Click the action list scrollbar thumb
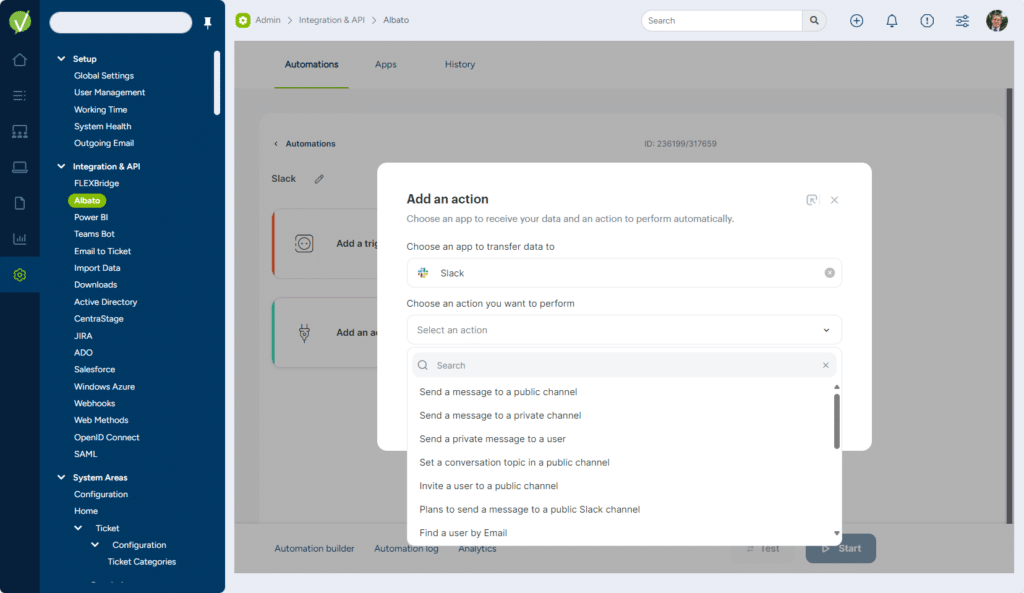The height and width of the screenshot is (593, 1024). (837, 420)
